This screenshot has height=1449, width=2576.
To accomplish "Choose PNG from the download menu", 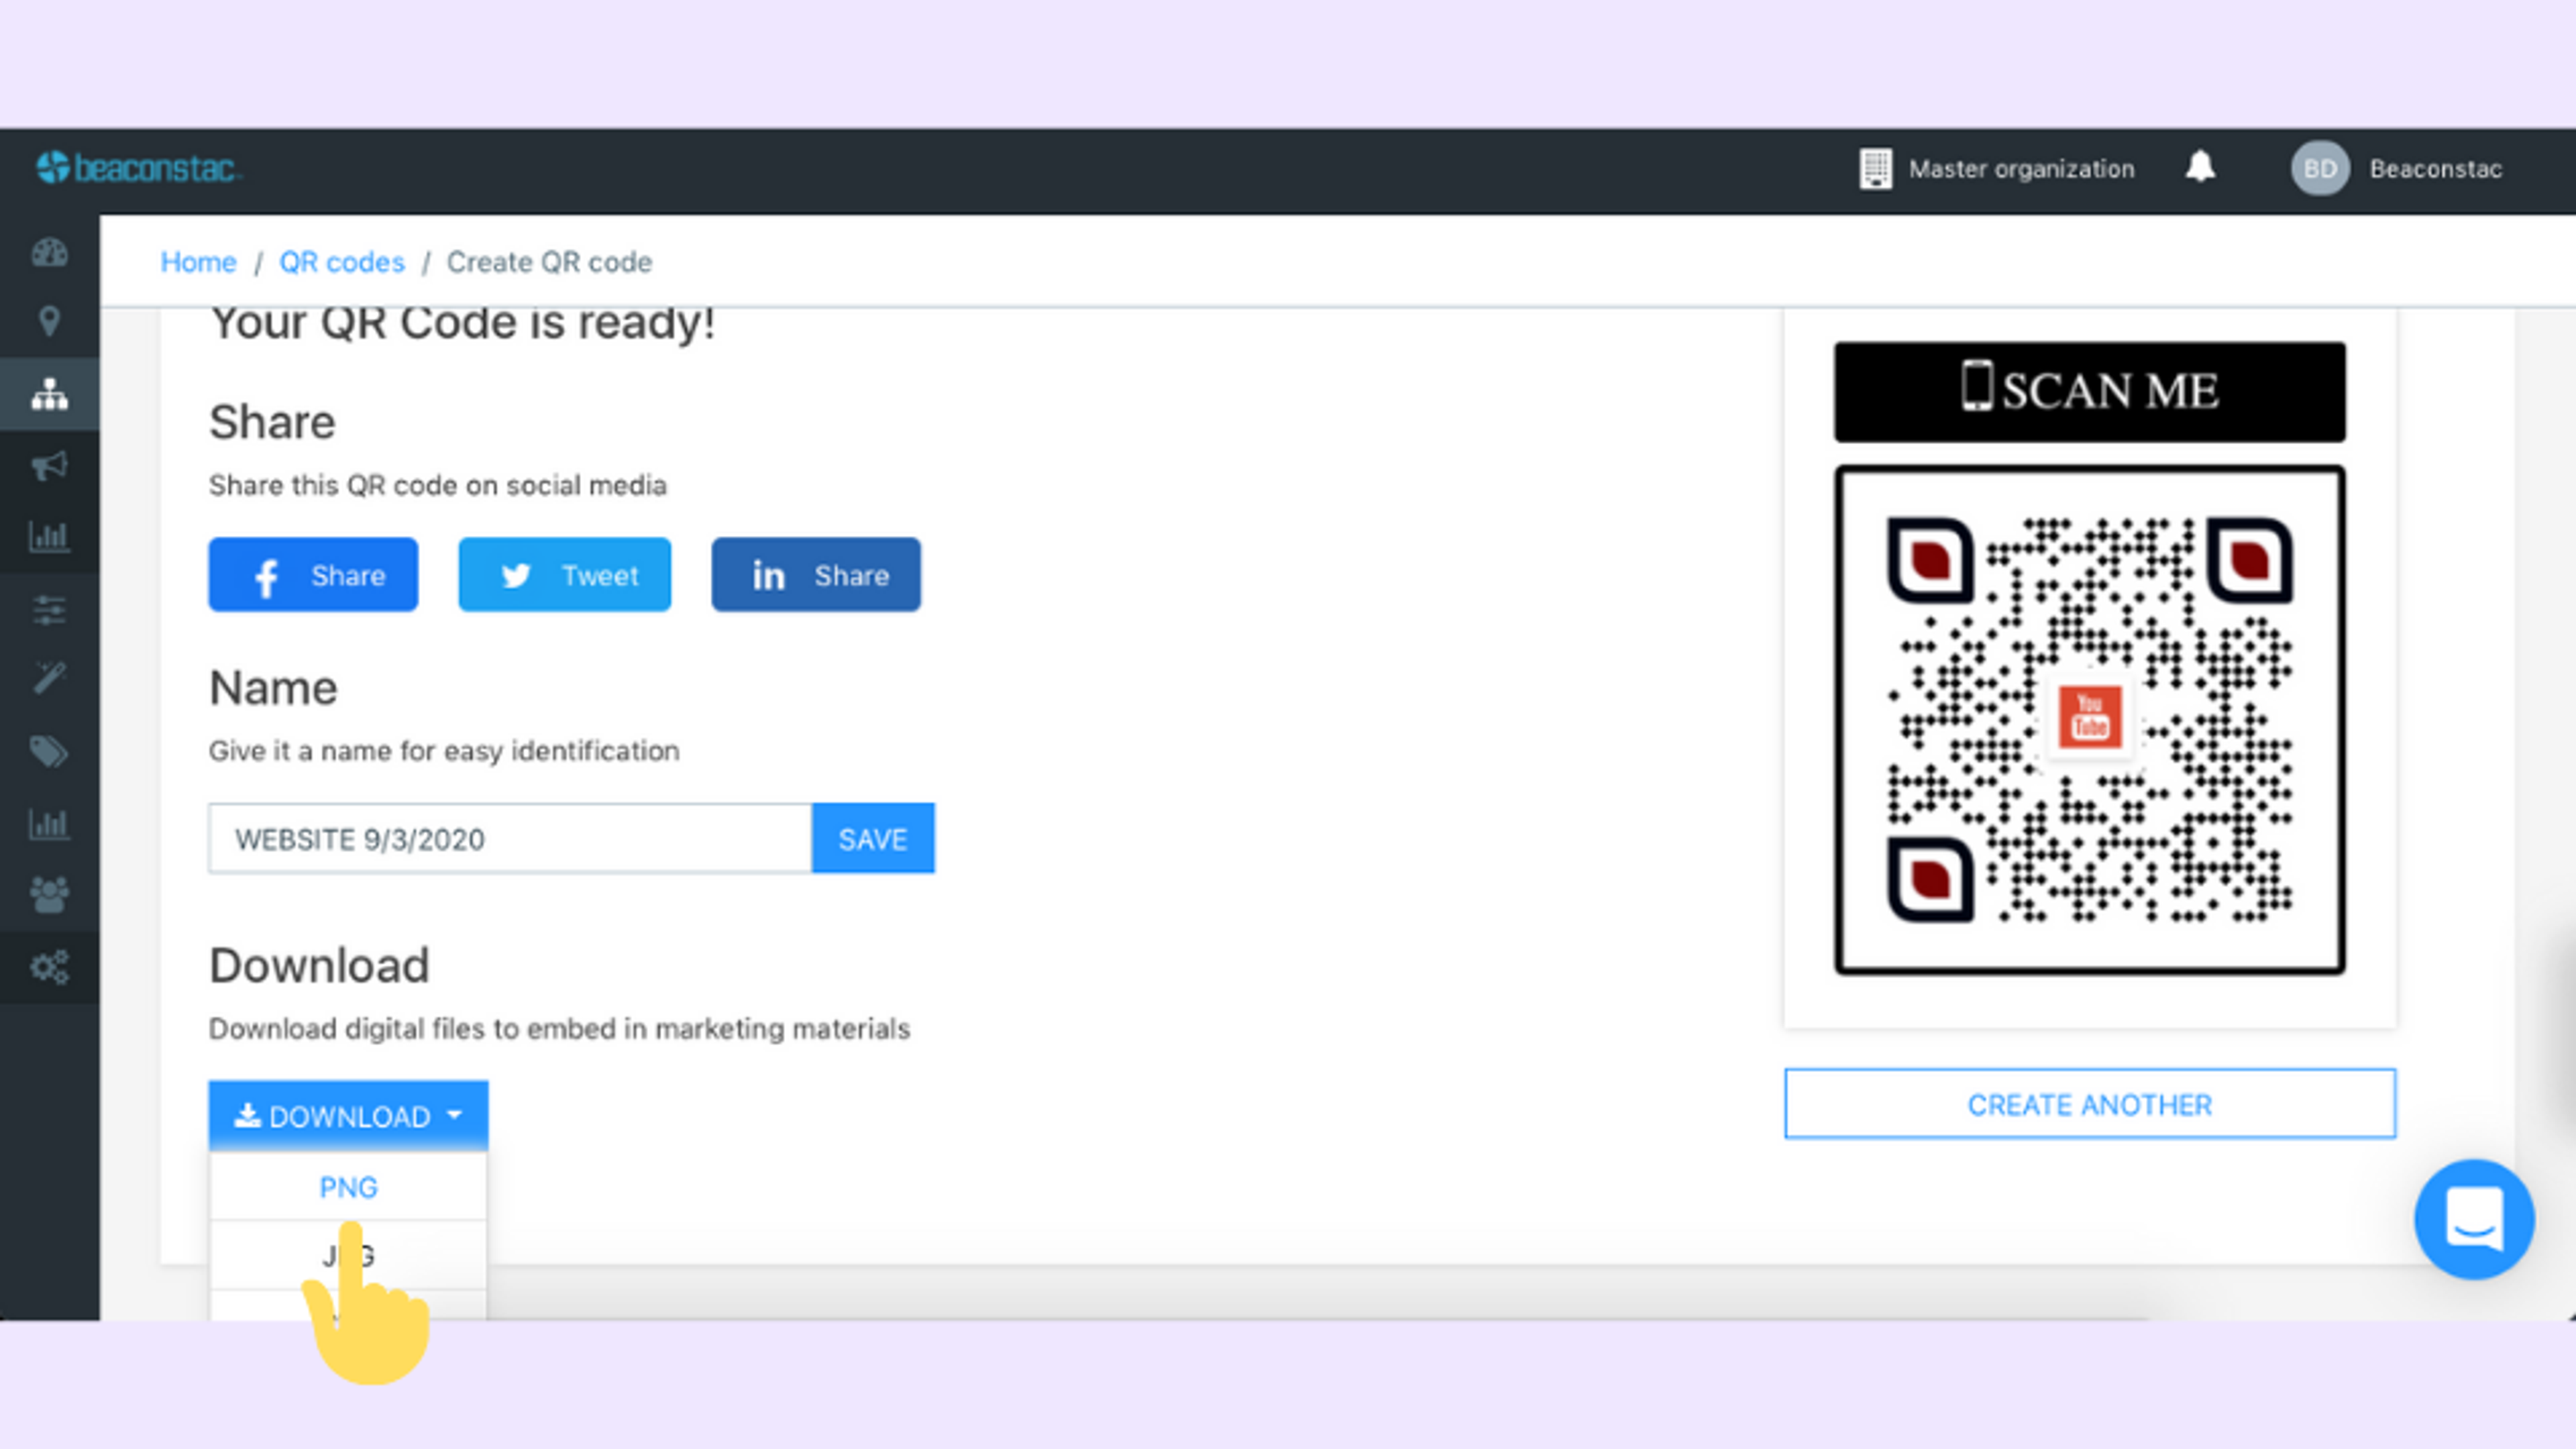I will coord(348,1187).
